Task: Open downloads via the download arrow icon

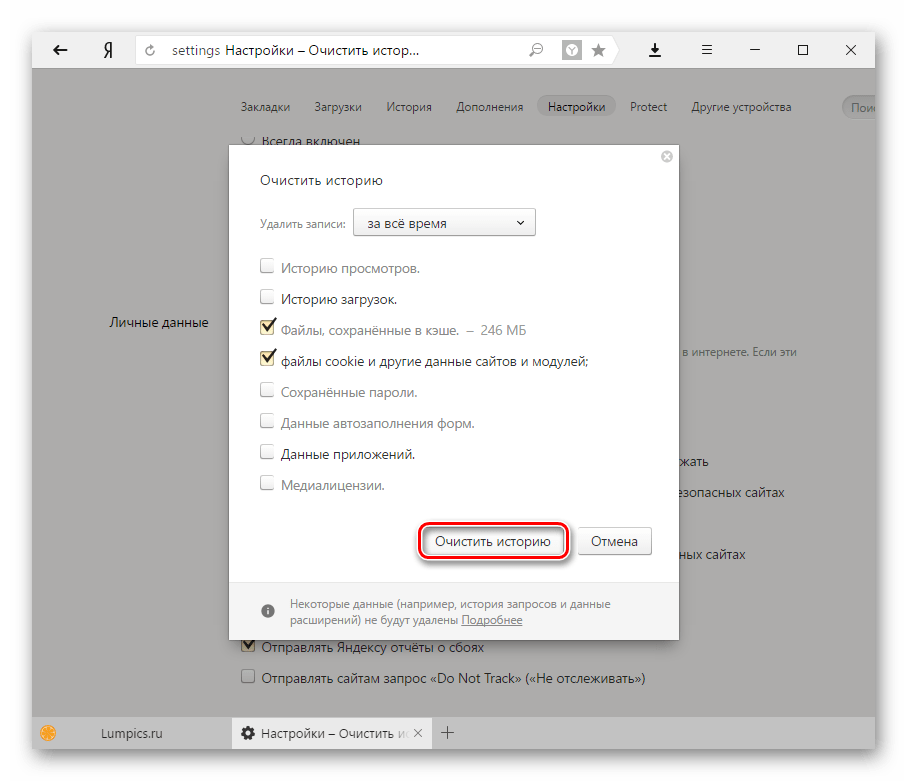Action: click(x=656, y=50)
